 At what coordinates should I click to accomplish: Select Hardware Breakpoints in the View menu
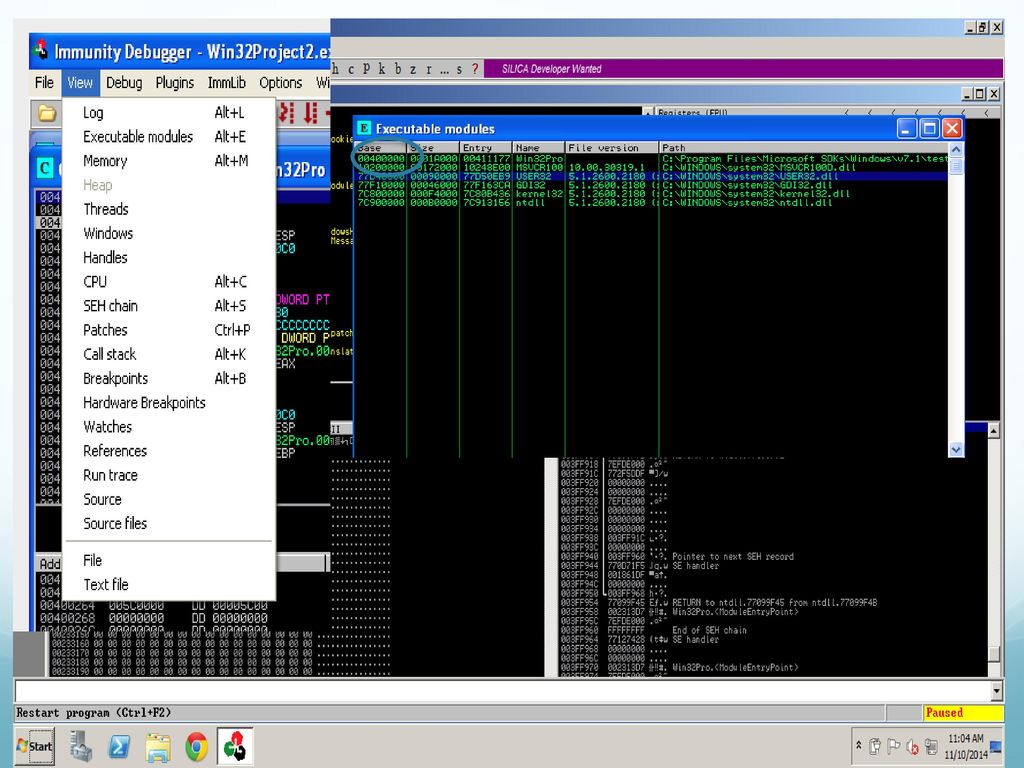pos(168,402)
